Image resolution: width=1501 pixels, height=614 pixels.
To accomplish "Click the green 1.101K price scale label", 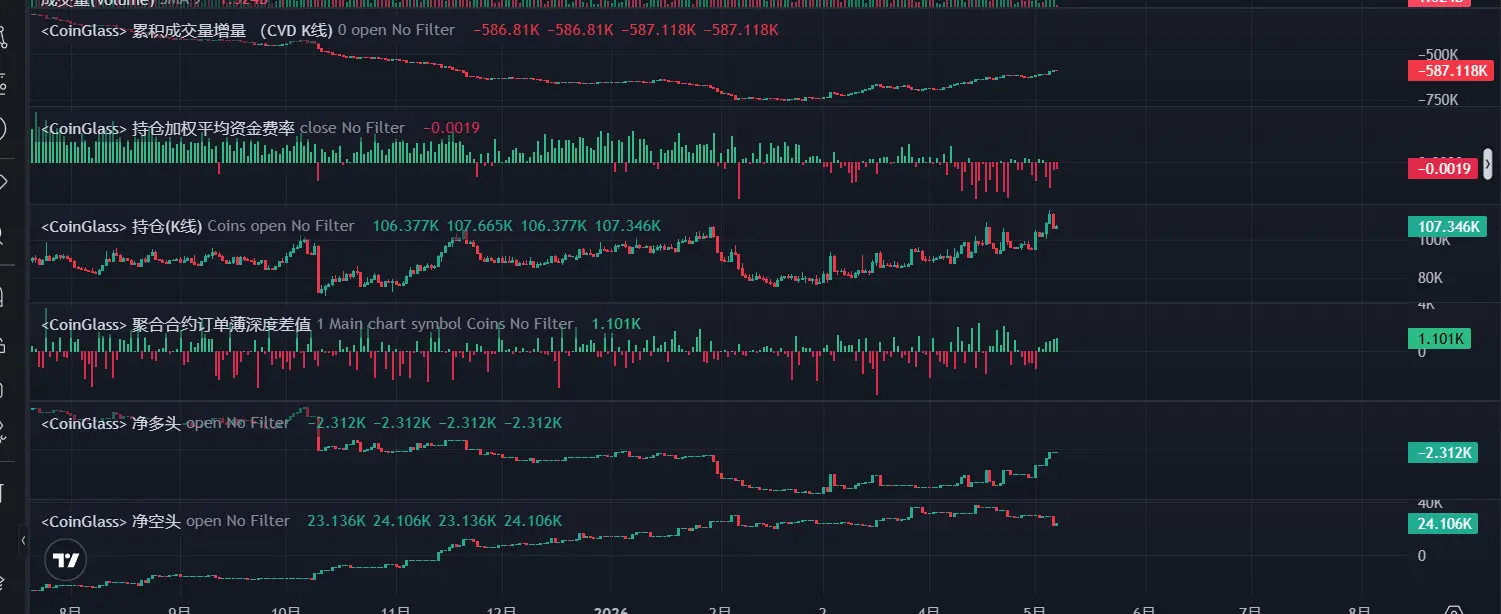I will (x=1438, y=339).
